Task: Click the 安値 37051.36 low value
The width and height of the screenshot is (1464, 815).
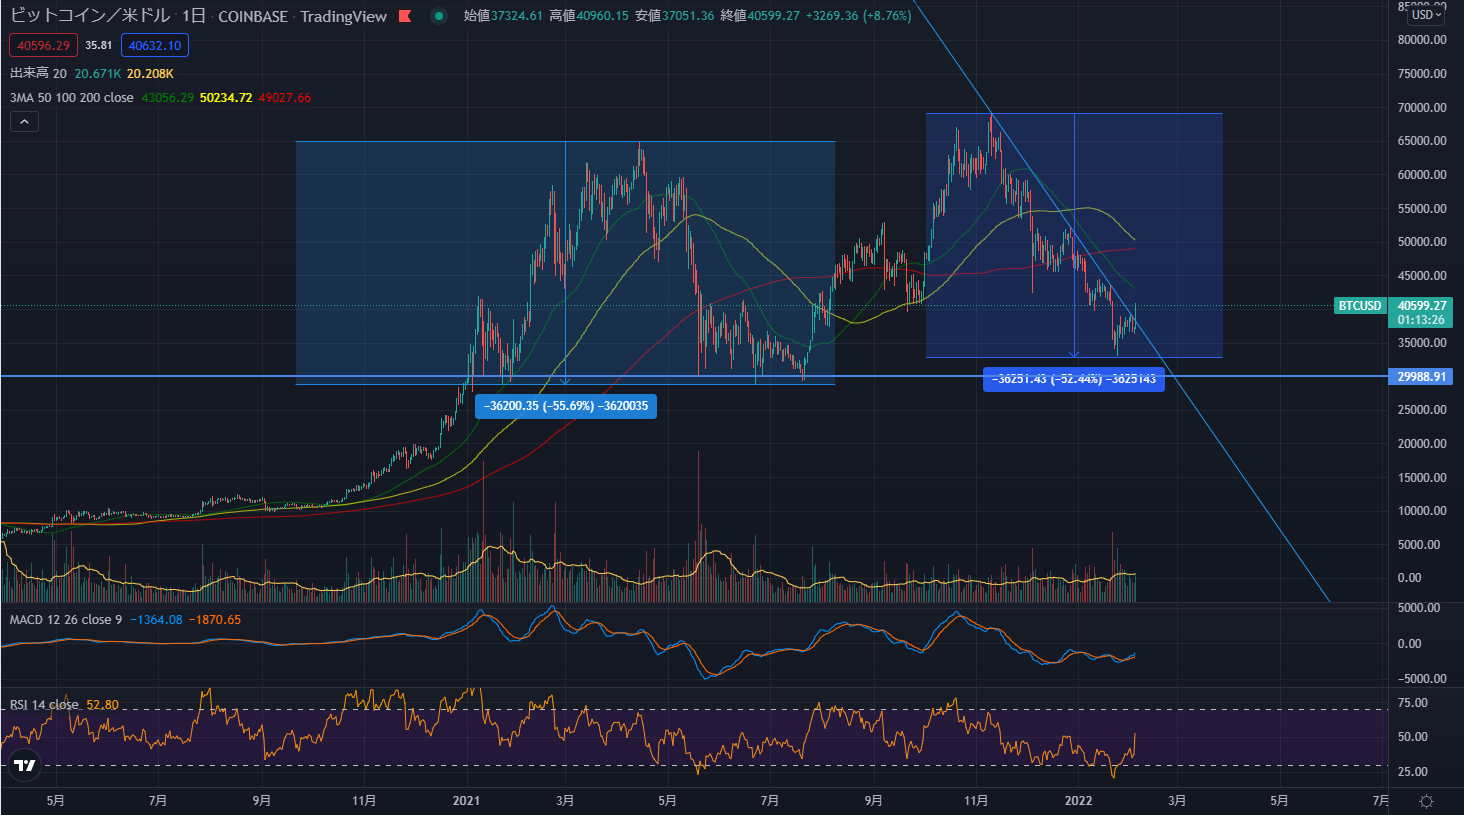Action: [674, 16]
